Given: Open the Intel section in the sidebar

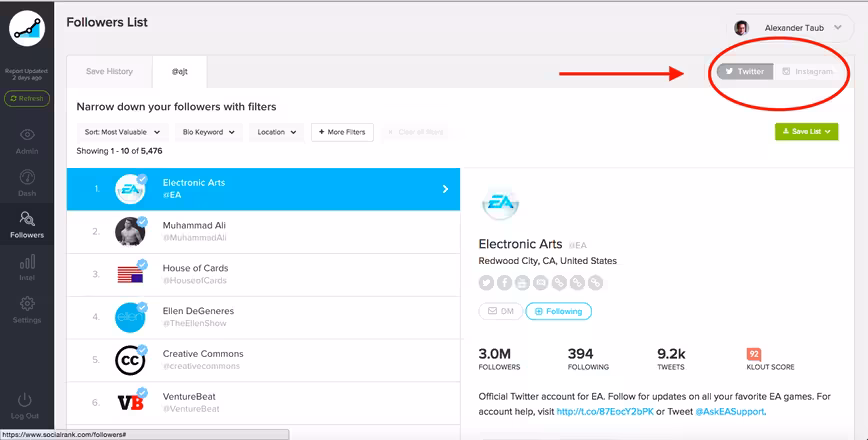Looking at the screenshot, I should coord(27,268).
